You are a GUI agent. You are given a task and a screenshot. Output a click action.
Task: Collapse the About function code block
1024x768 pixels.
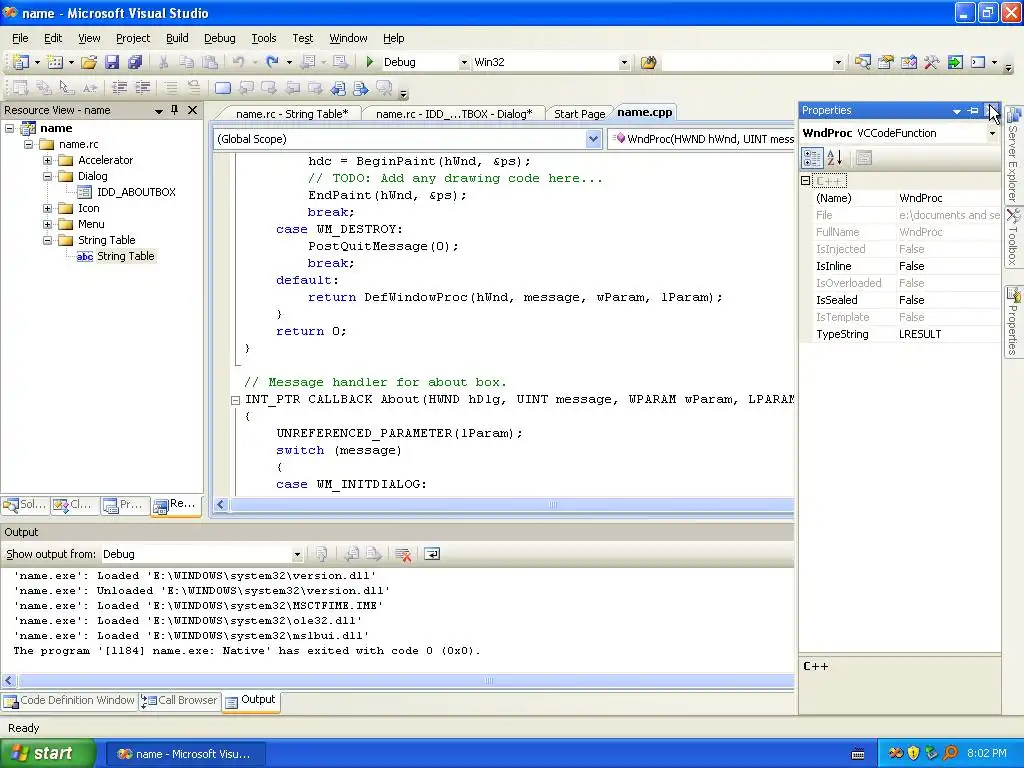(x=235, y=400)
